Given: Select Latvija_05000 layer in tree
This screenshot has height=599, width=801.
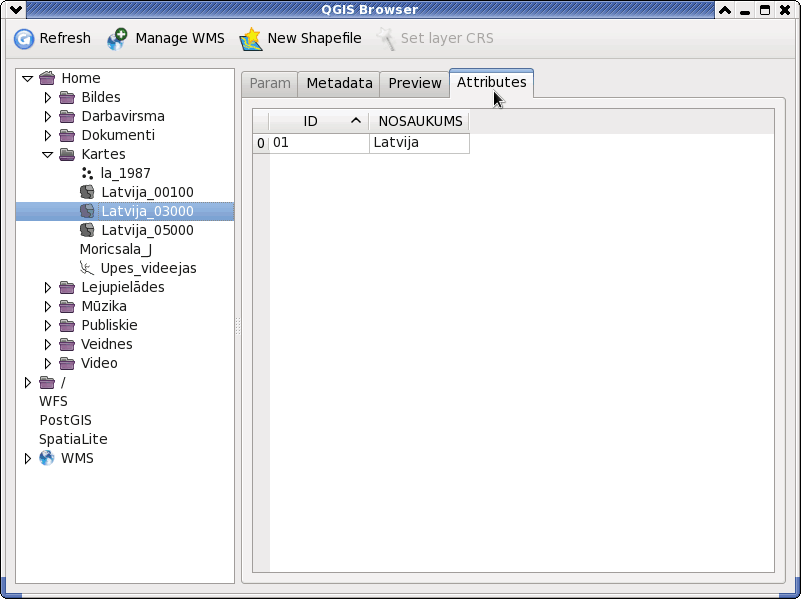Looking at the screenshot, I should (147, 230).
